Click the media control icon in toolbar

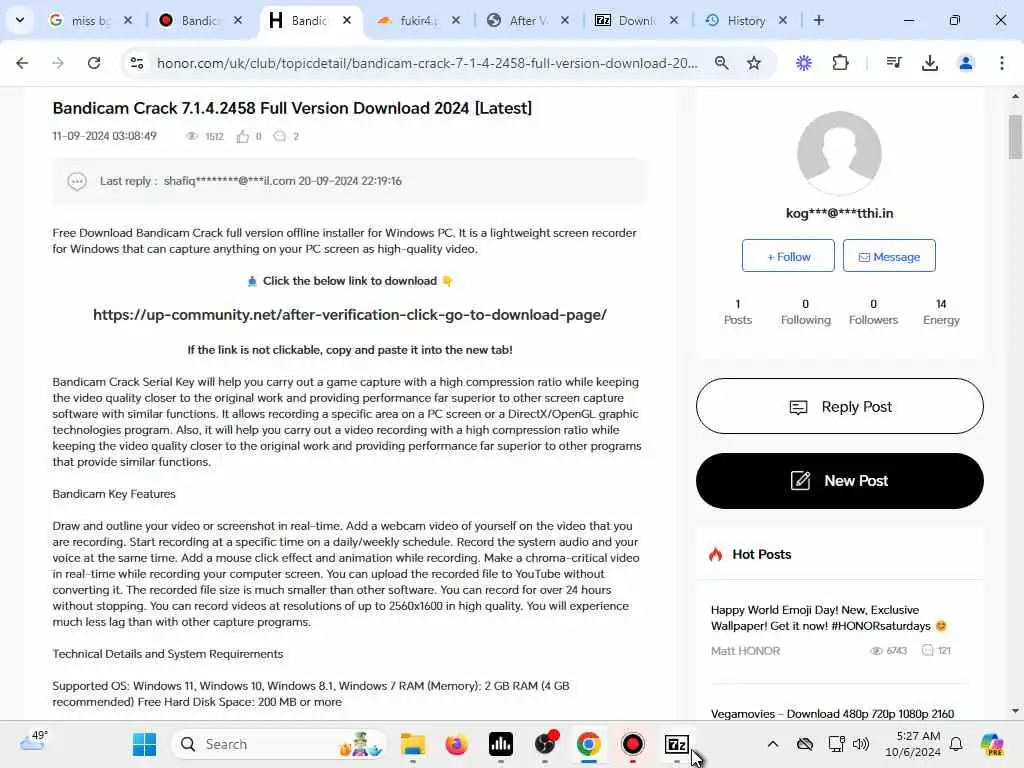click(893, 63)
